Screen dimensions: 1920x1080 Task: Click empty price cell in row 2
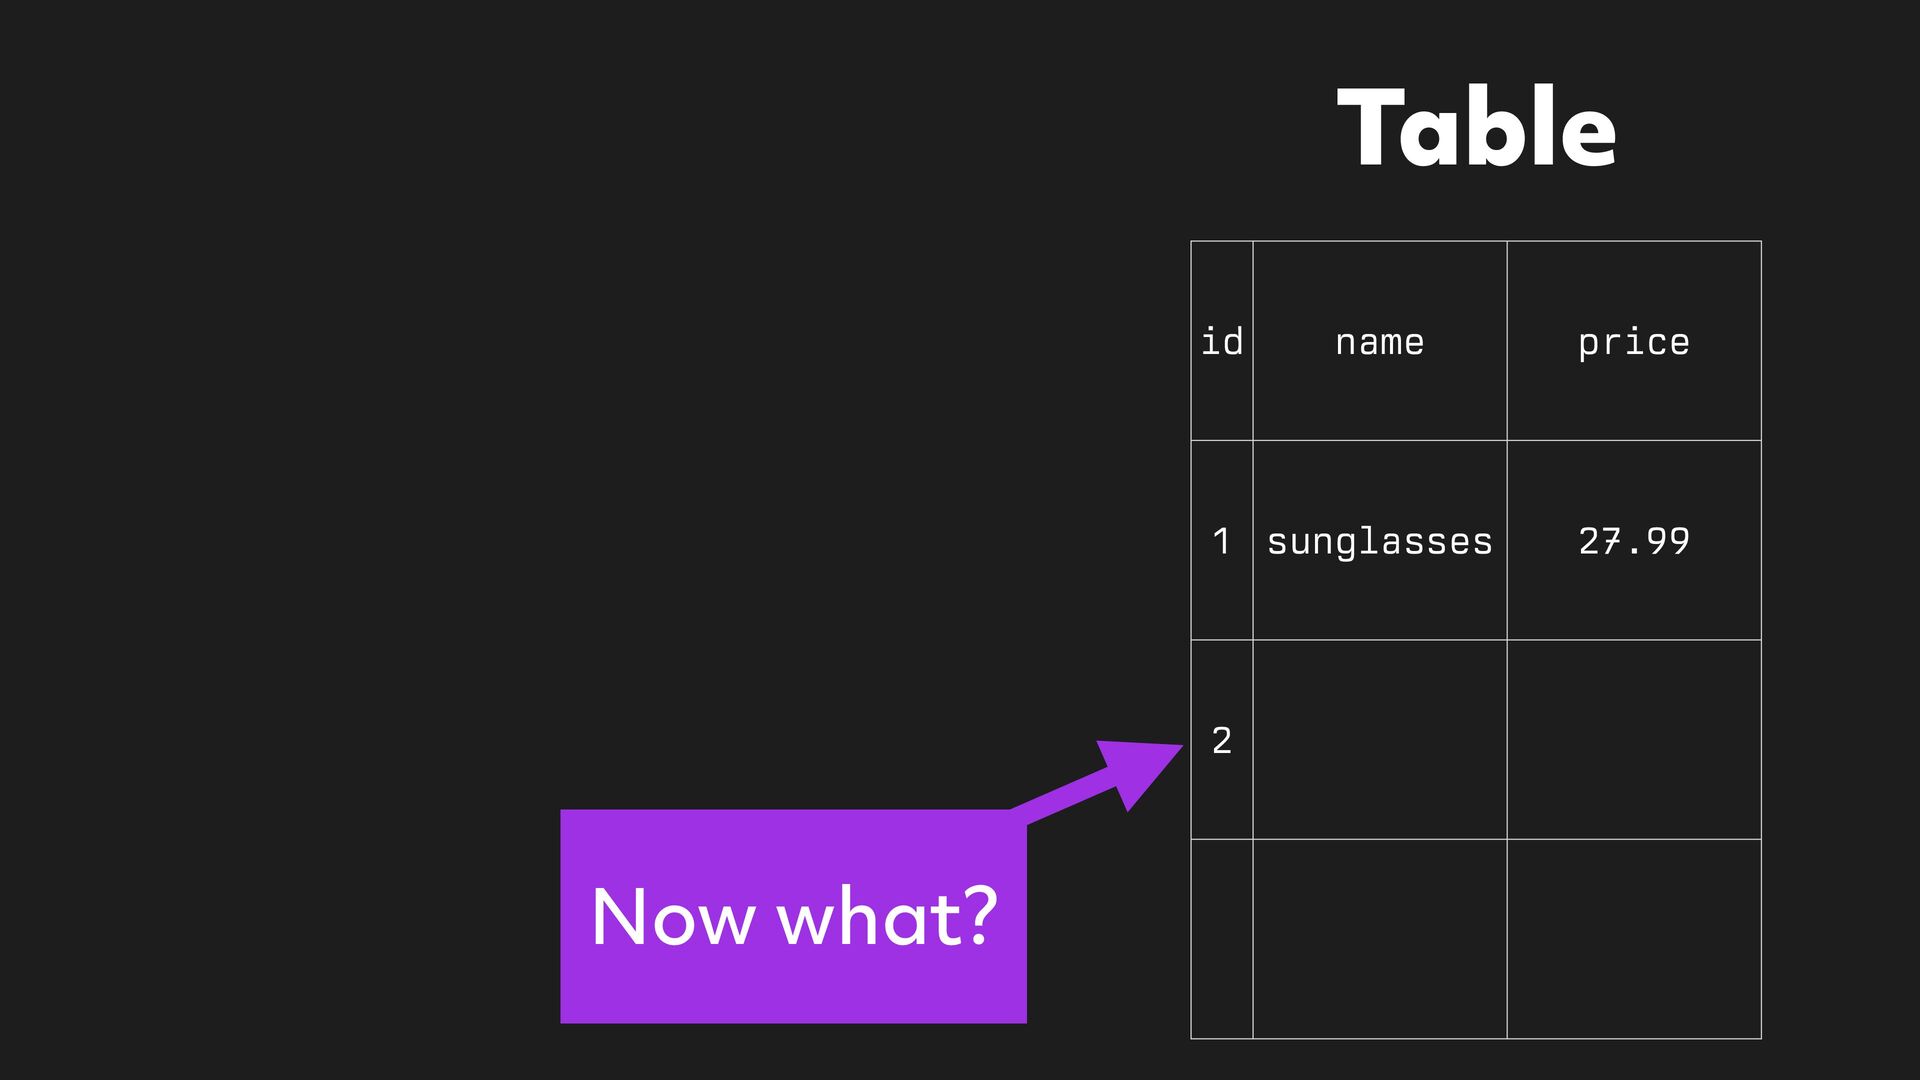click(1633, 740)
